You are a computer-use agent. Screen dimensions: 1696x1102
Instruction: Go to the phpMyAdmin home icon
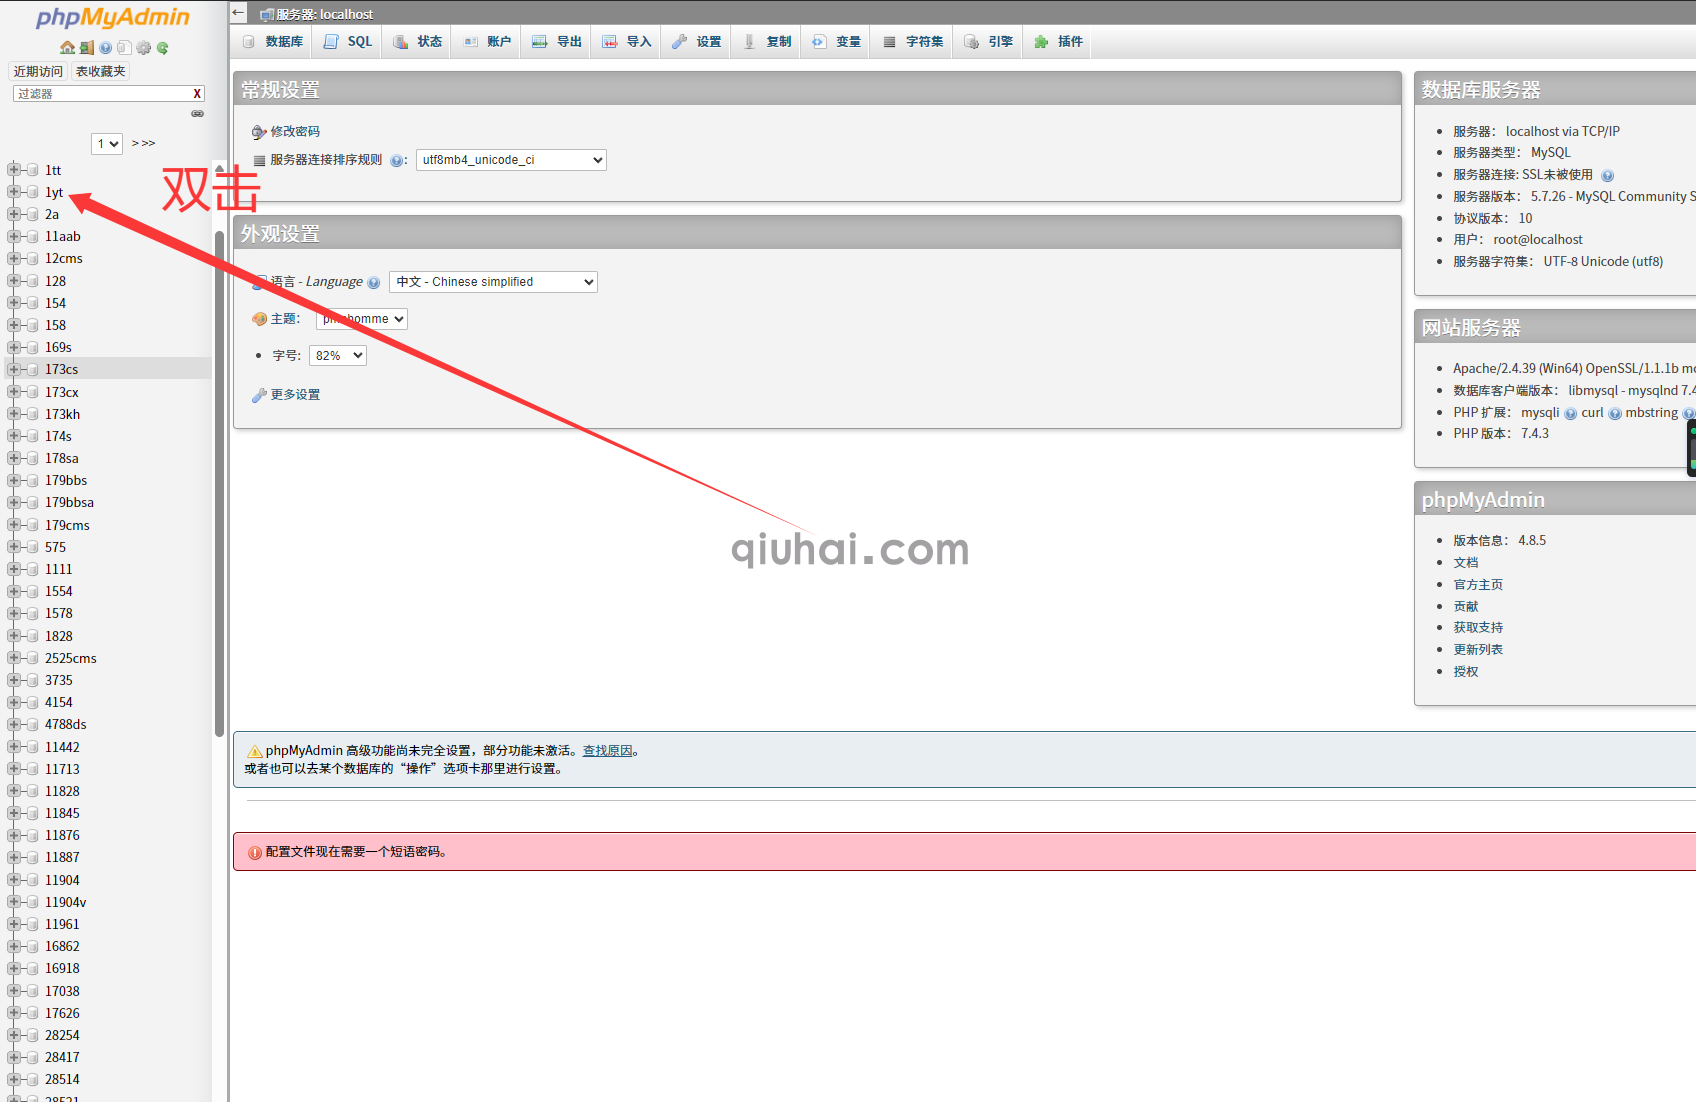[x=67, y=47]
